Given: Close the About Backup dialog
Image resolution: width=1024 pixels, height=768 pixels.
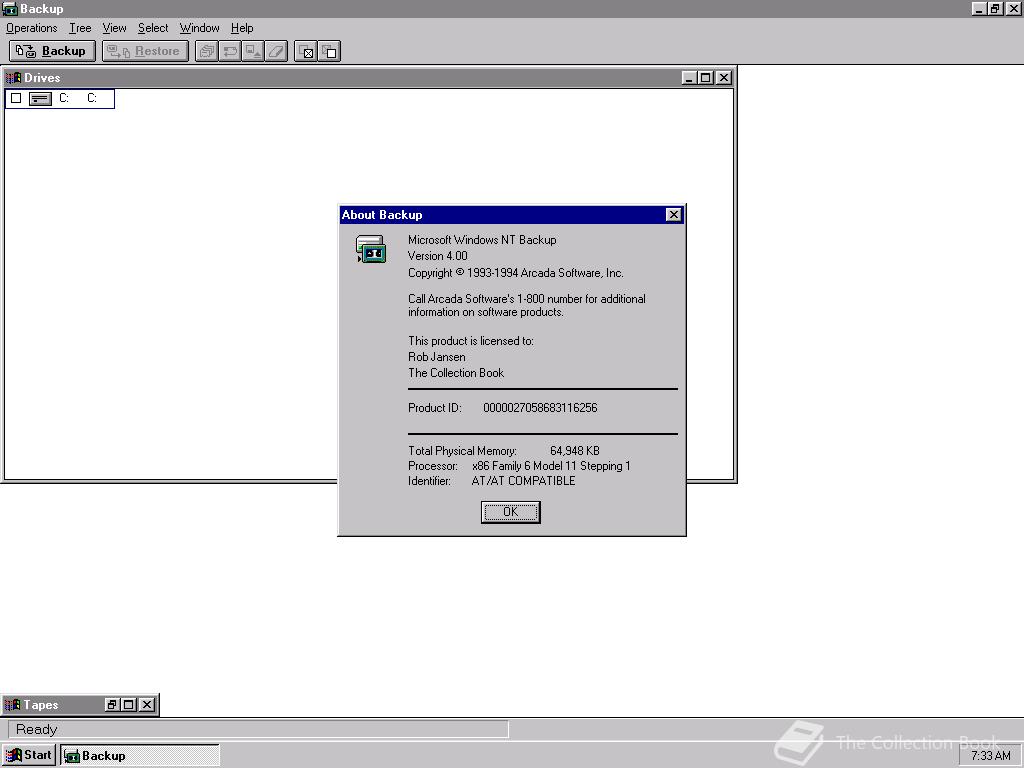Looking at the screenshot, I should [x=673, y=215].
